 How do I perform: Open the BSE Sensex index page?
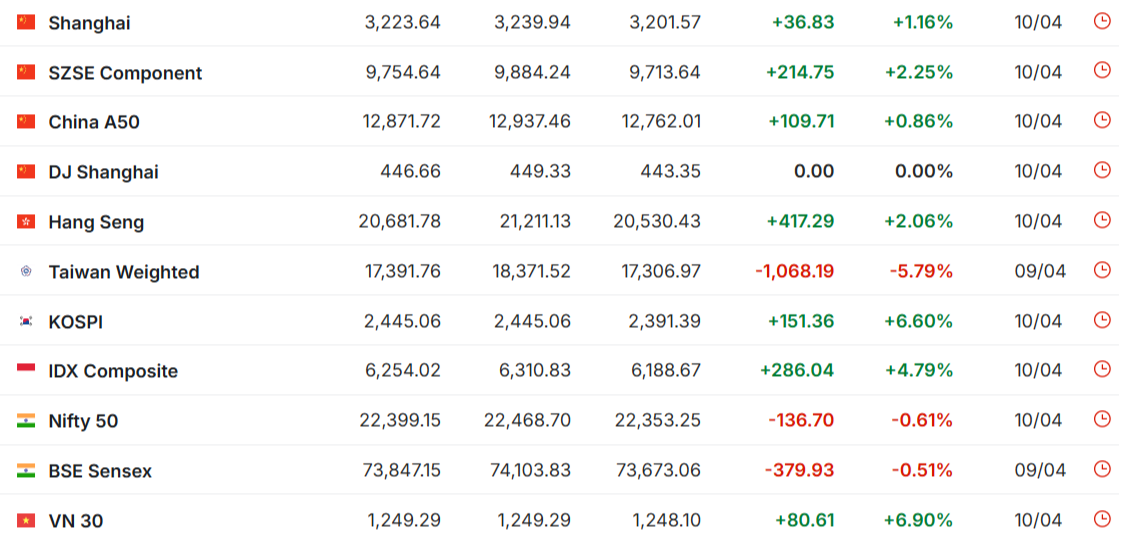(100, 471)
